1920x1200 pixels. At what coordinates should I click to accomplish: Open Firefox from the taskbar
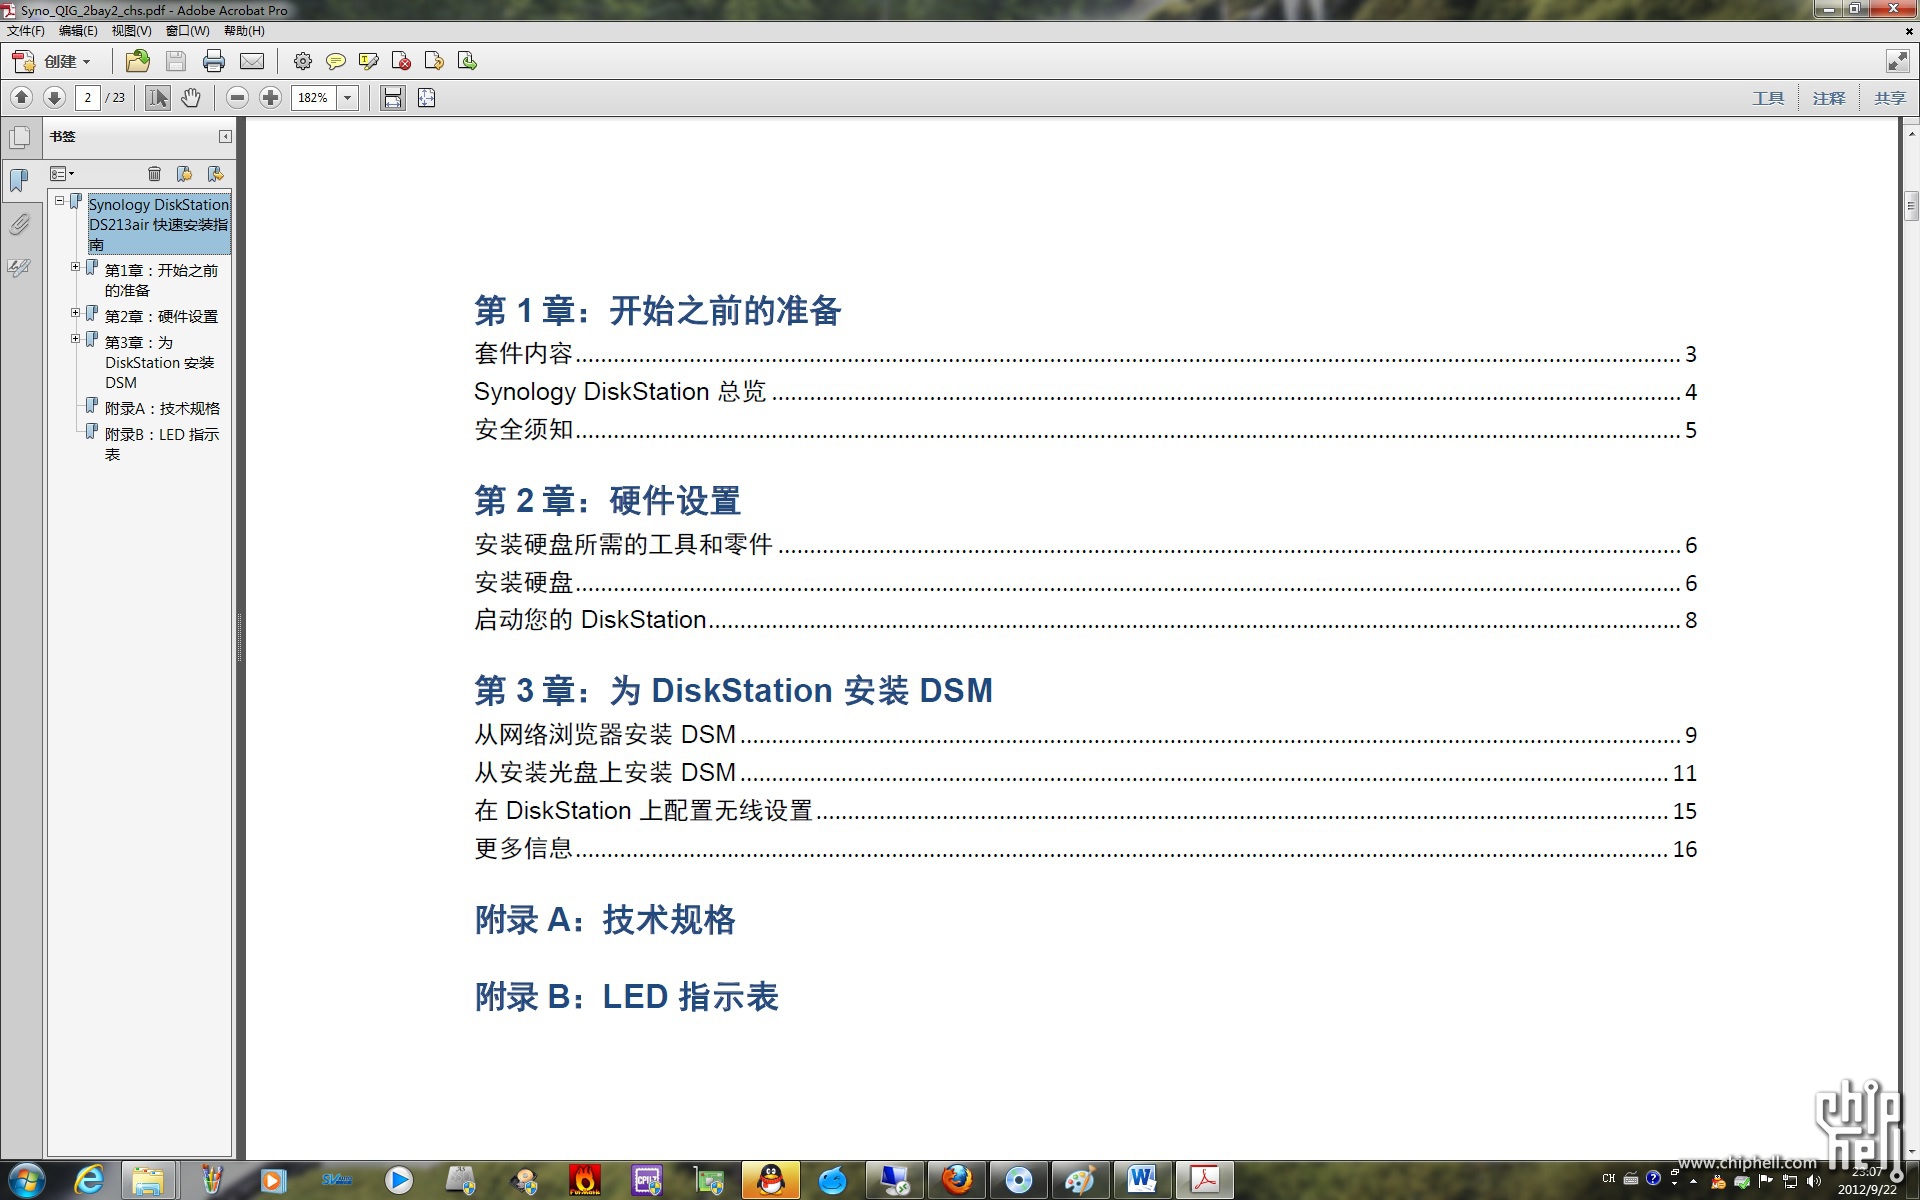tap(957, 1180)
